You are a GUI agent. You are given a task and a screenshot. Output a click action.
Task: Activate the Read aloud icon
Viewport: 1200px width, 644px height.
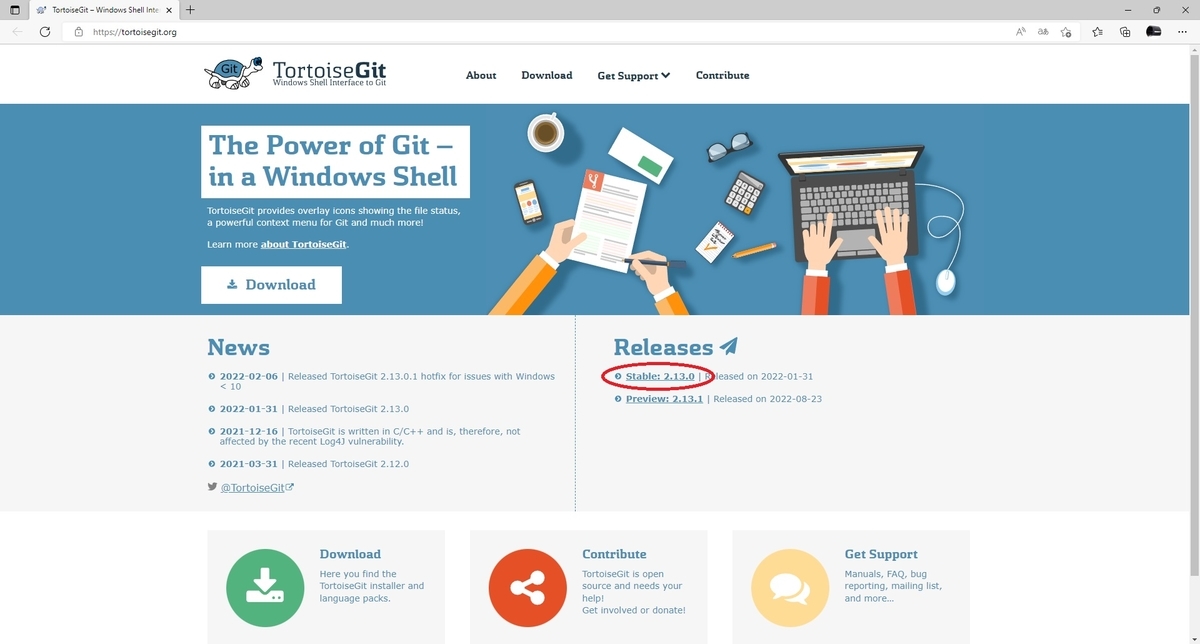coord(1021,32)
